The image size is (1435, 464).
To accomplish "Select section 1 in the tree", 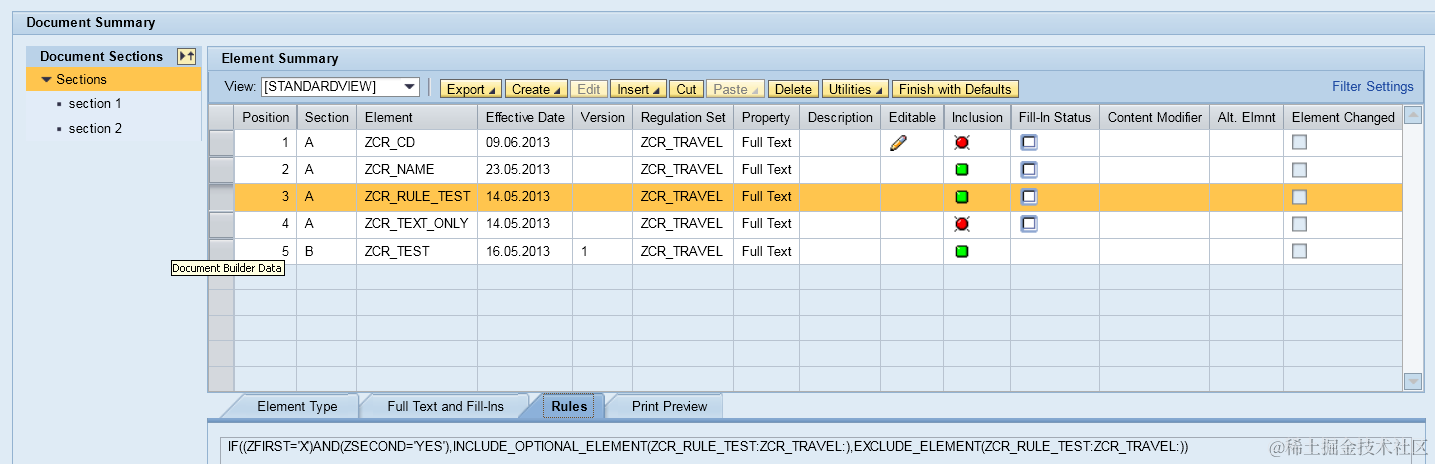I will [x=95, y=104].
